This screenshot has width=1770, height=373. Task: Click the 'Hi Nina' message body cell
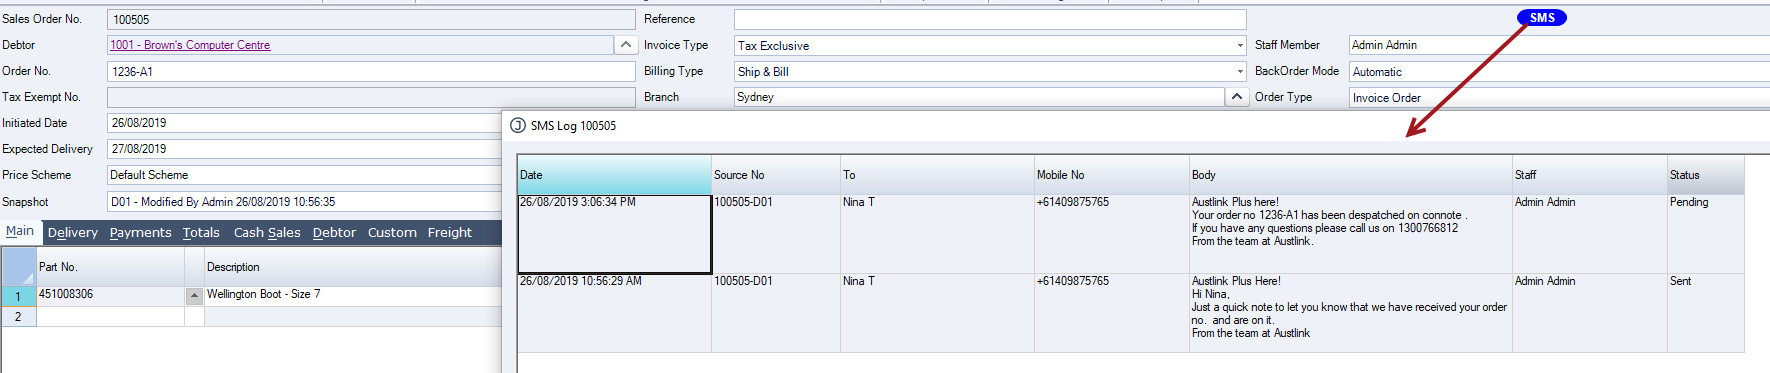(x=1350, y=313)
